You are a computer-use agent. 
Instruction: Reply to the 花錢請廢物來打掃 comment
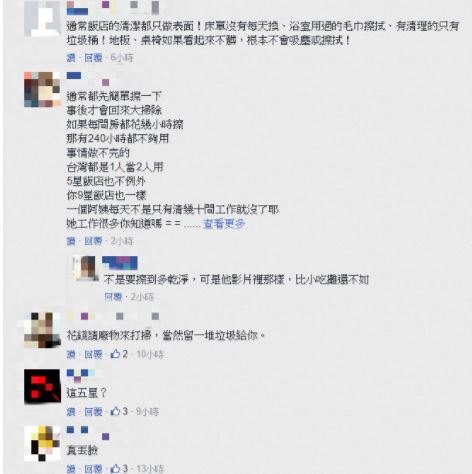(93, 354)
